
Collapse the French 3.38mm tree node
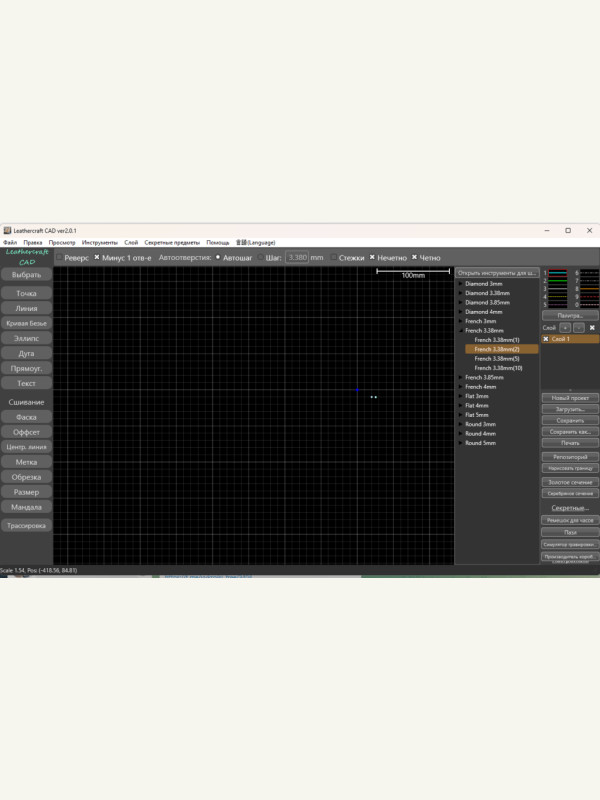point(460,331)
